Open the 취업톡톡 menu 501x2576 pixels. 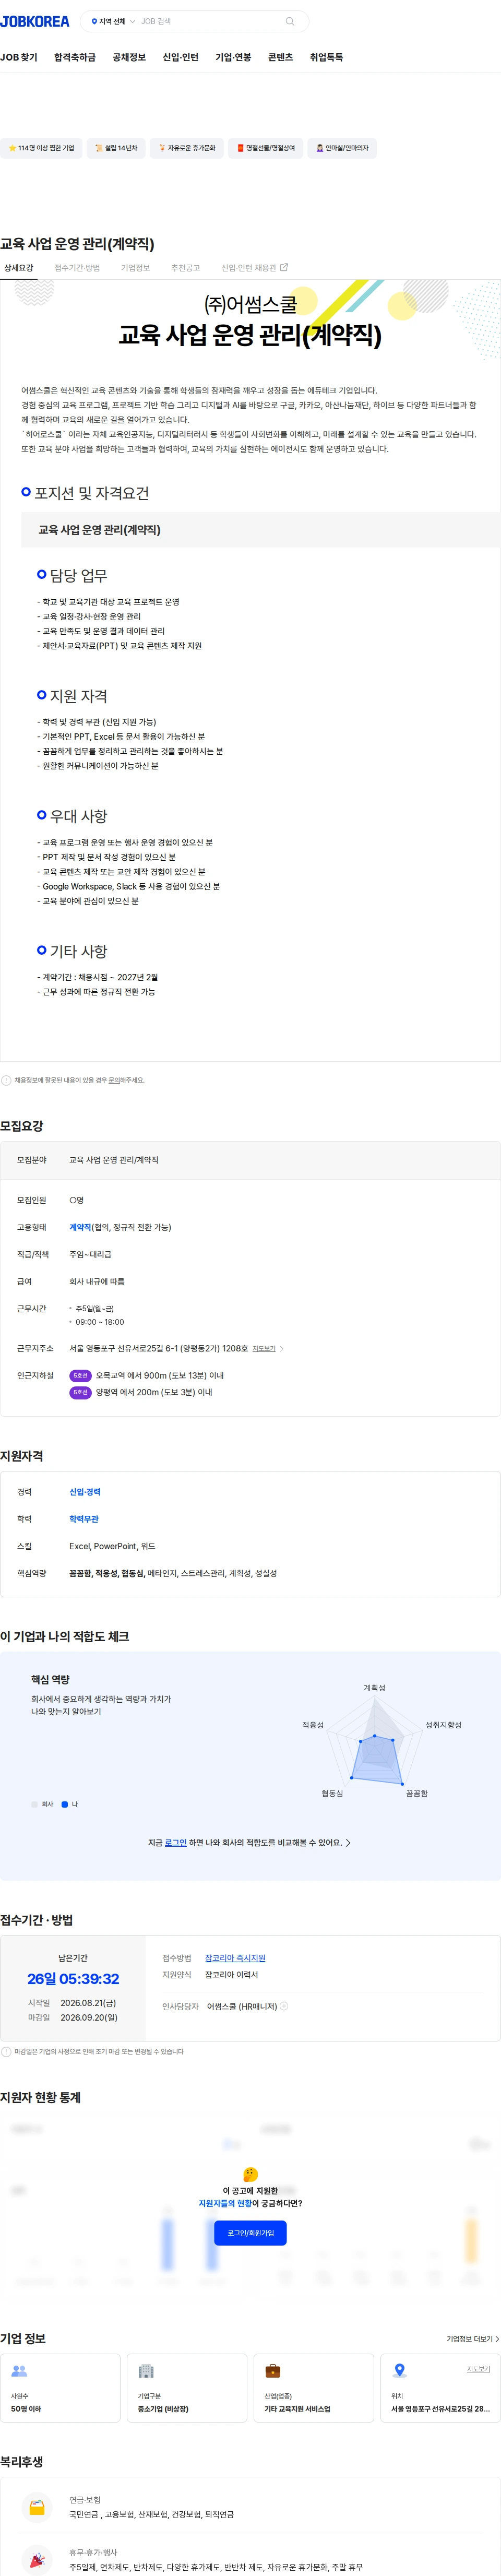point(326,57)
